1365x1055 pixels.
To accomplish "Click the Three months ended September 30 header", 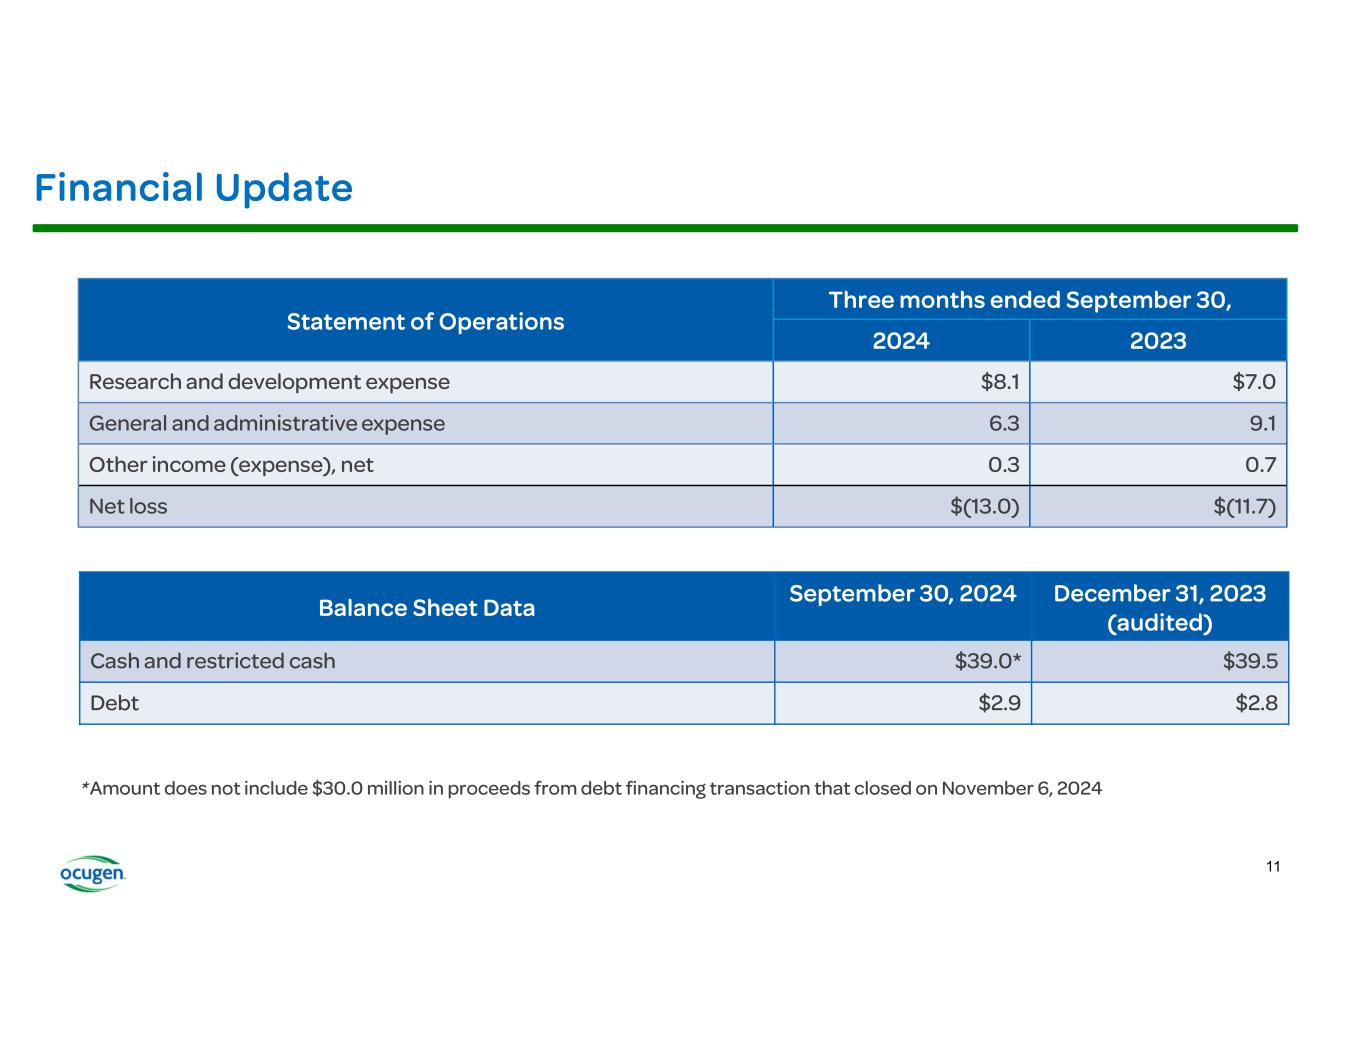I will (x=1029, y=300).
